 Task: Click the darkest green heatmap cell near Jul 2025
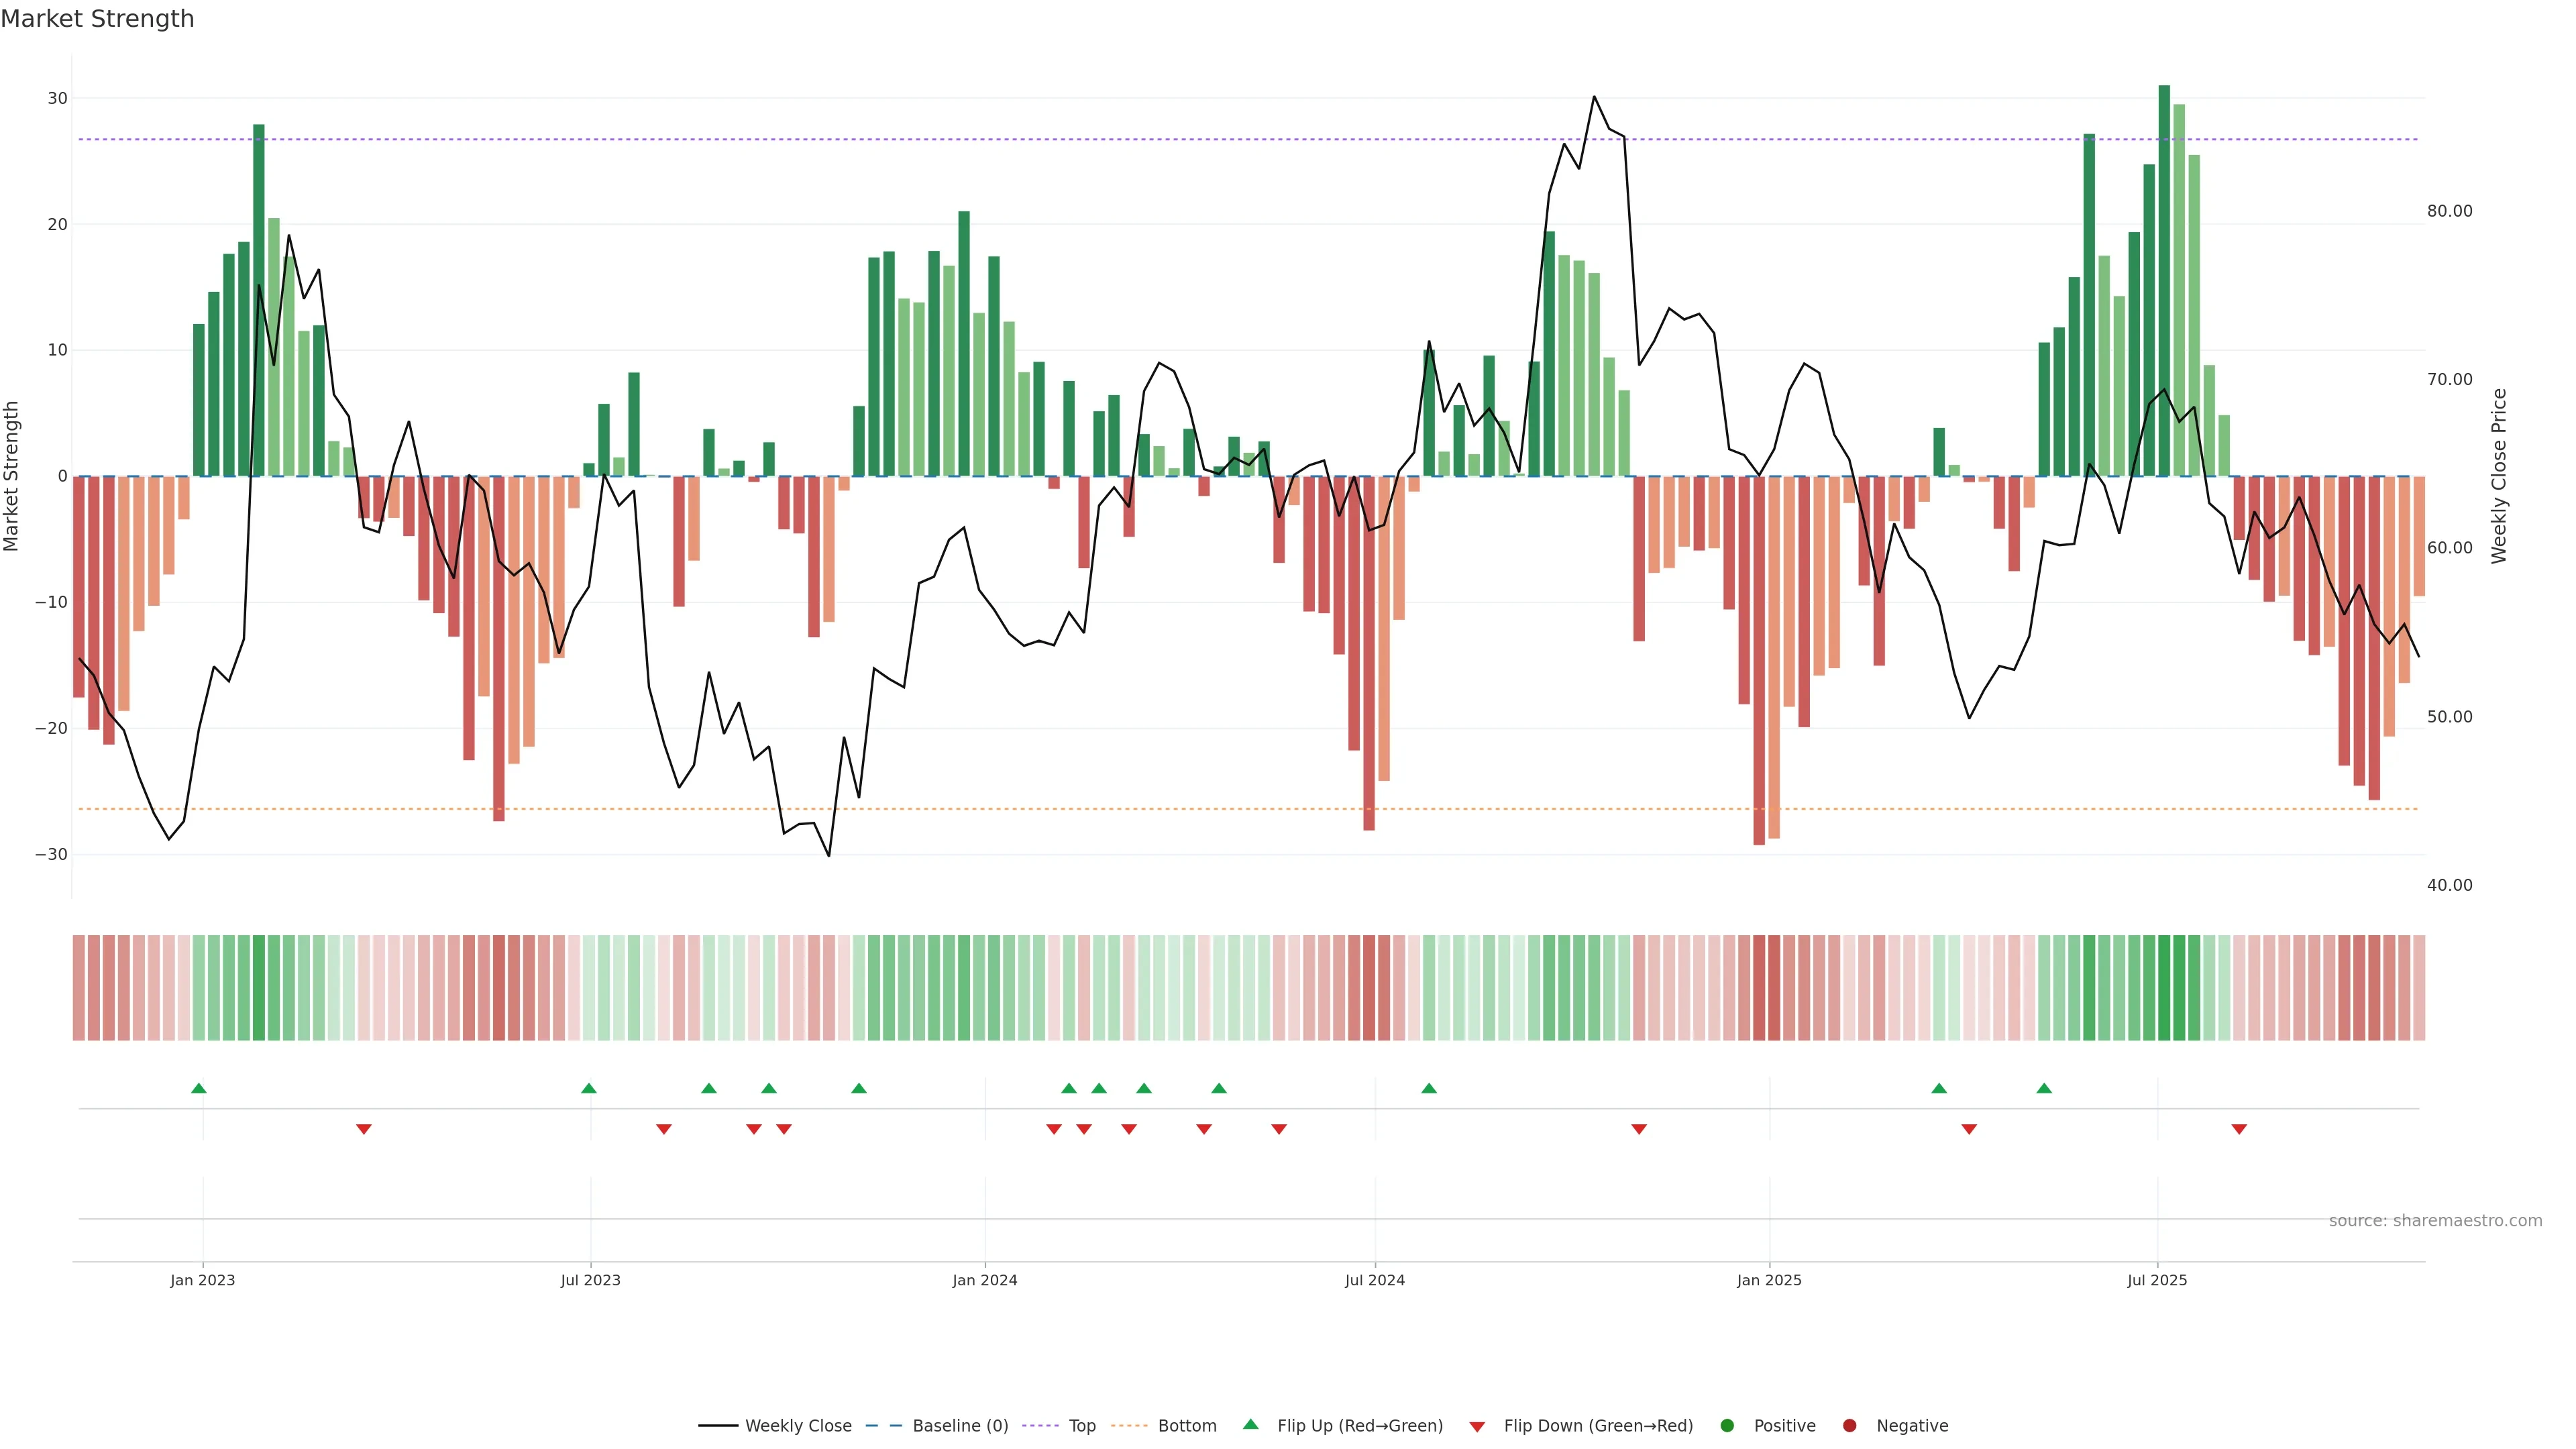[x=2164, y=988]
